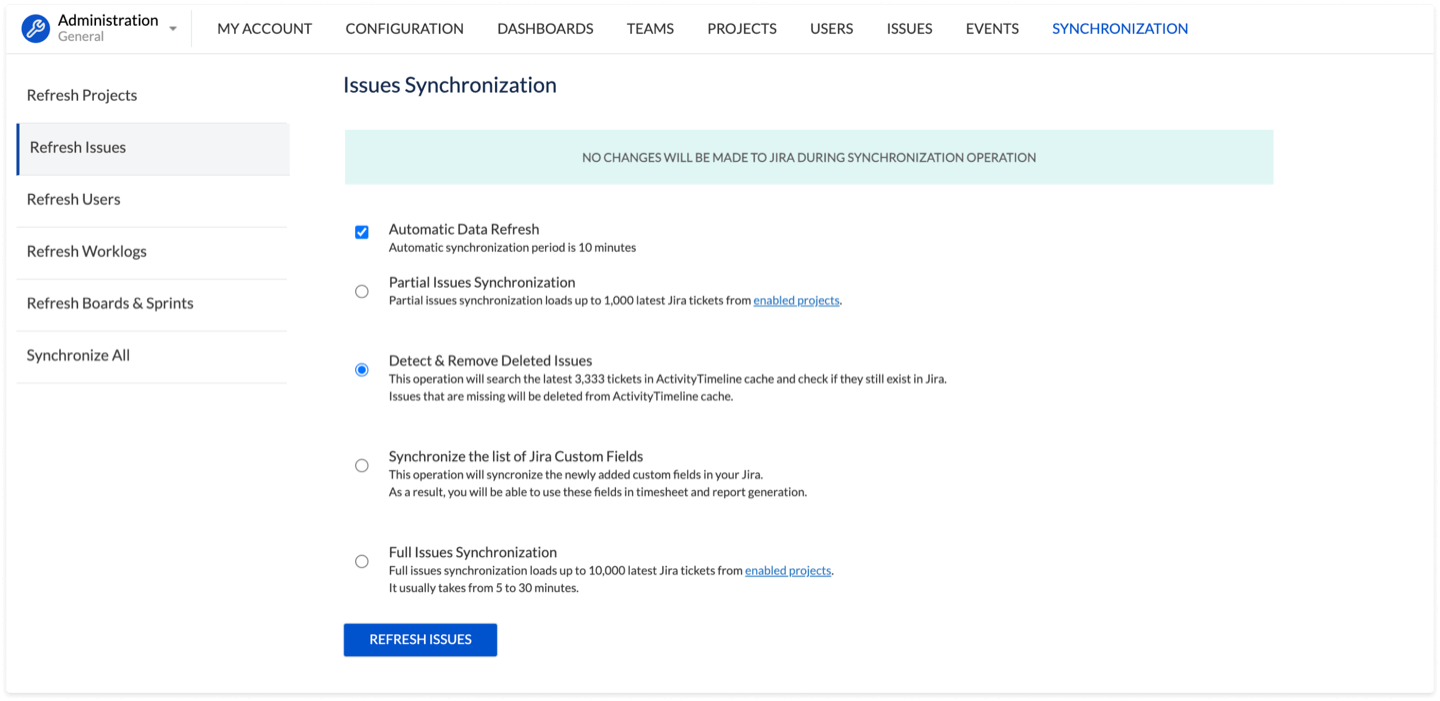
Task: Choose Synchronize the list of Jira Custom Fields
Action: (362, 466)
